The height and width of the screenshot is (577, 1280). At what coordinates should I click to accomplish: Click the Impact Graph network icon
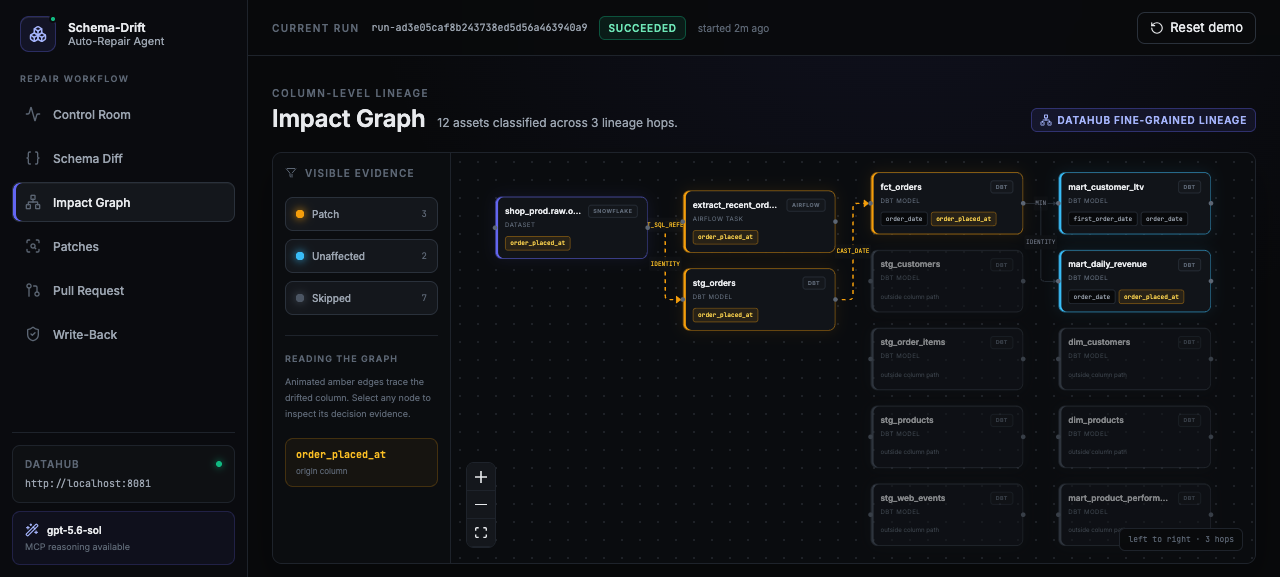pos(33,202)
